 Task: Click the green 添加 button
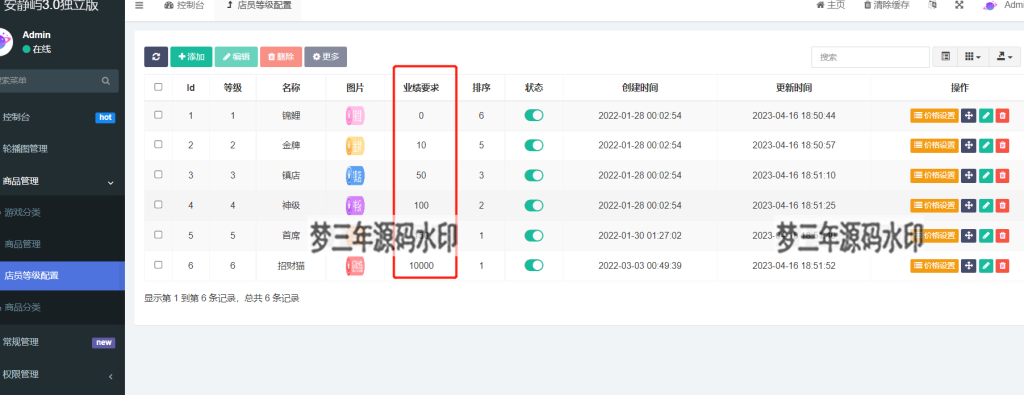click(191, 57)
